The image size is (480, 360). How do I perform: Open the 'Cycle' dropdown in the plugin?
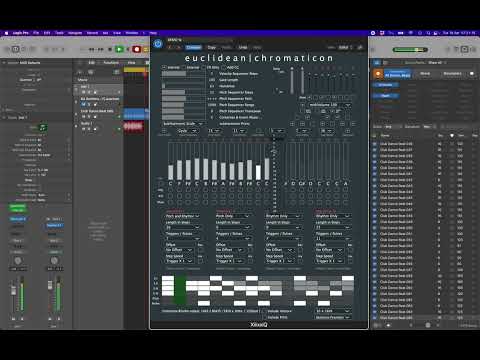point(188,131)
